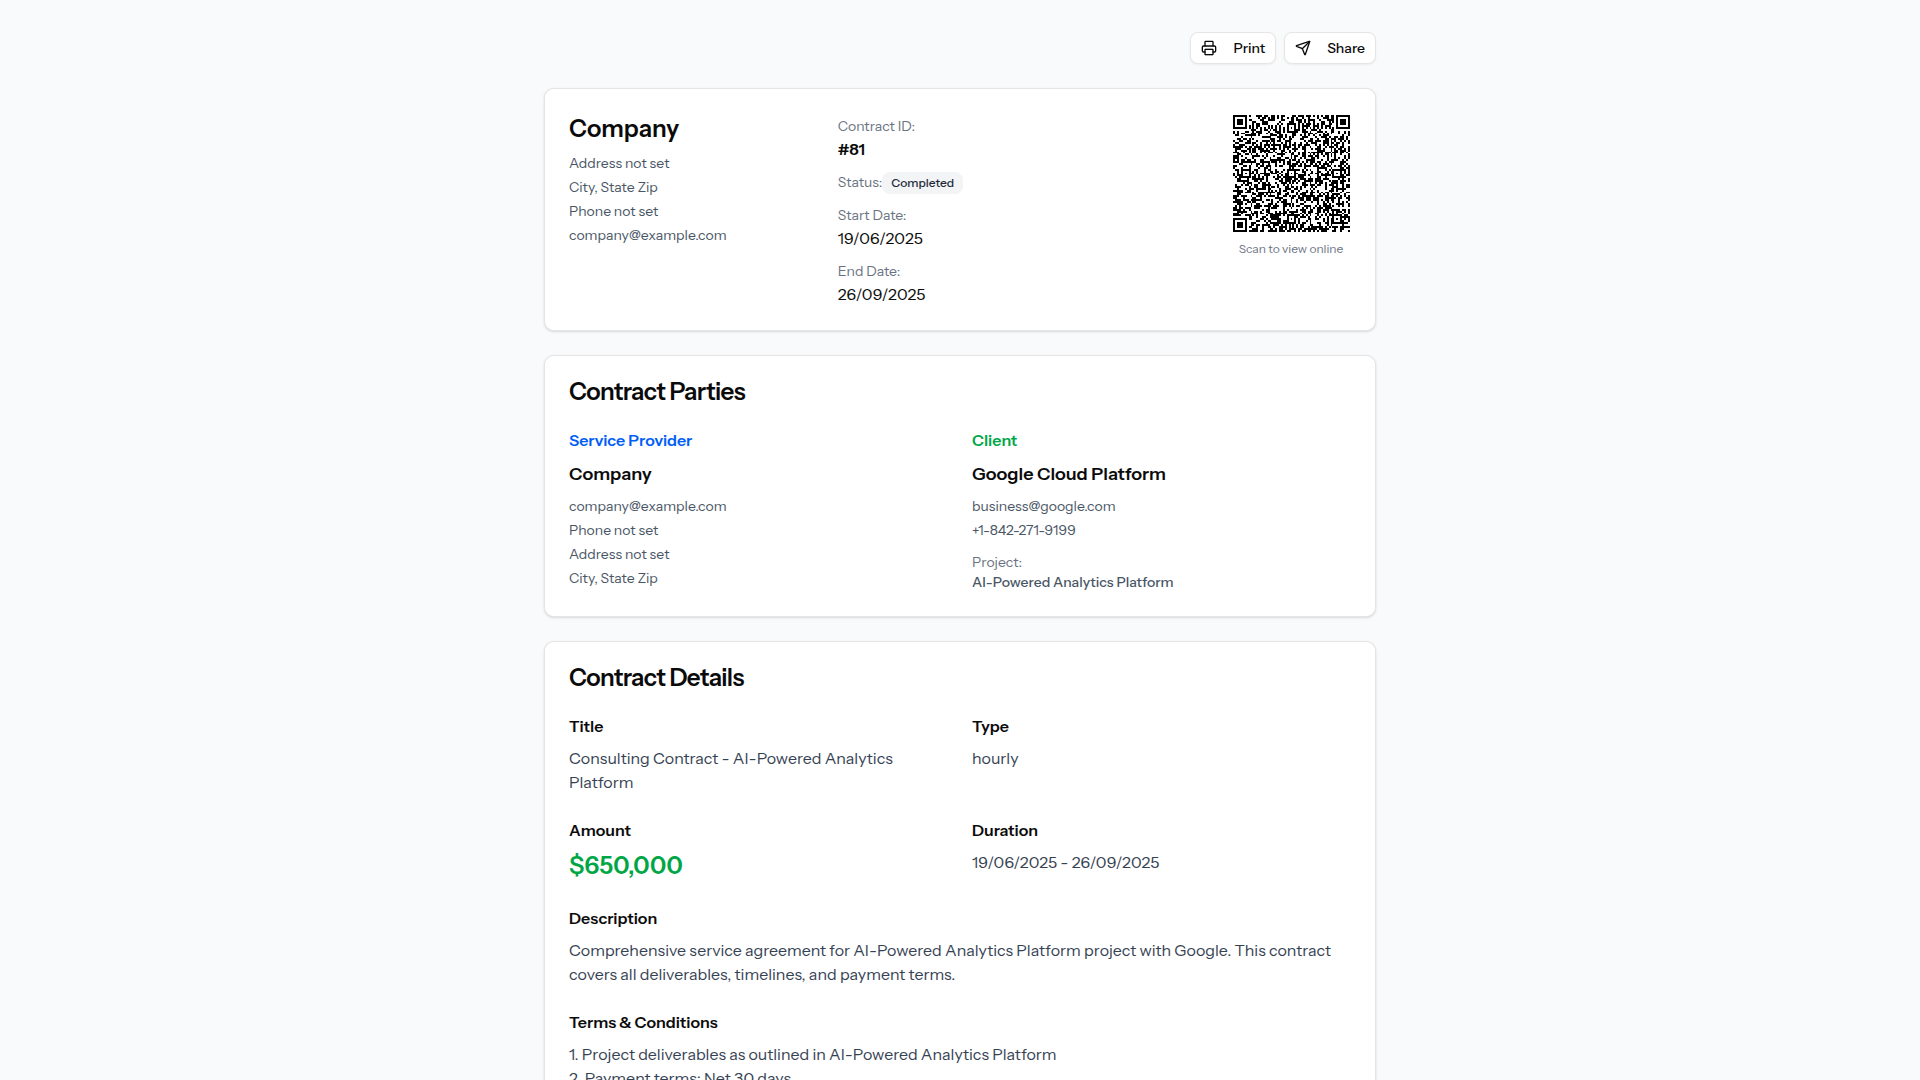Click the start date 19/06/2025 in header

[880, 239]
